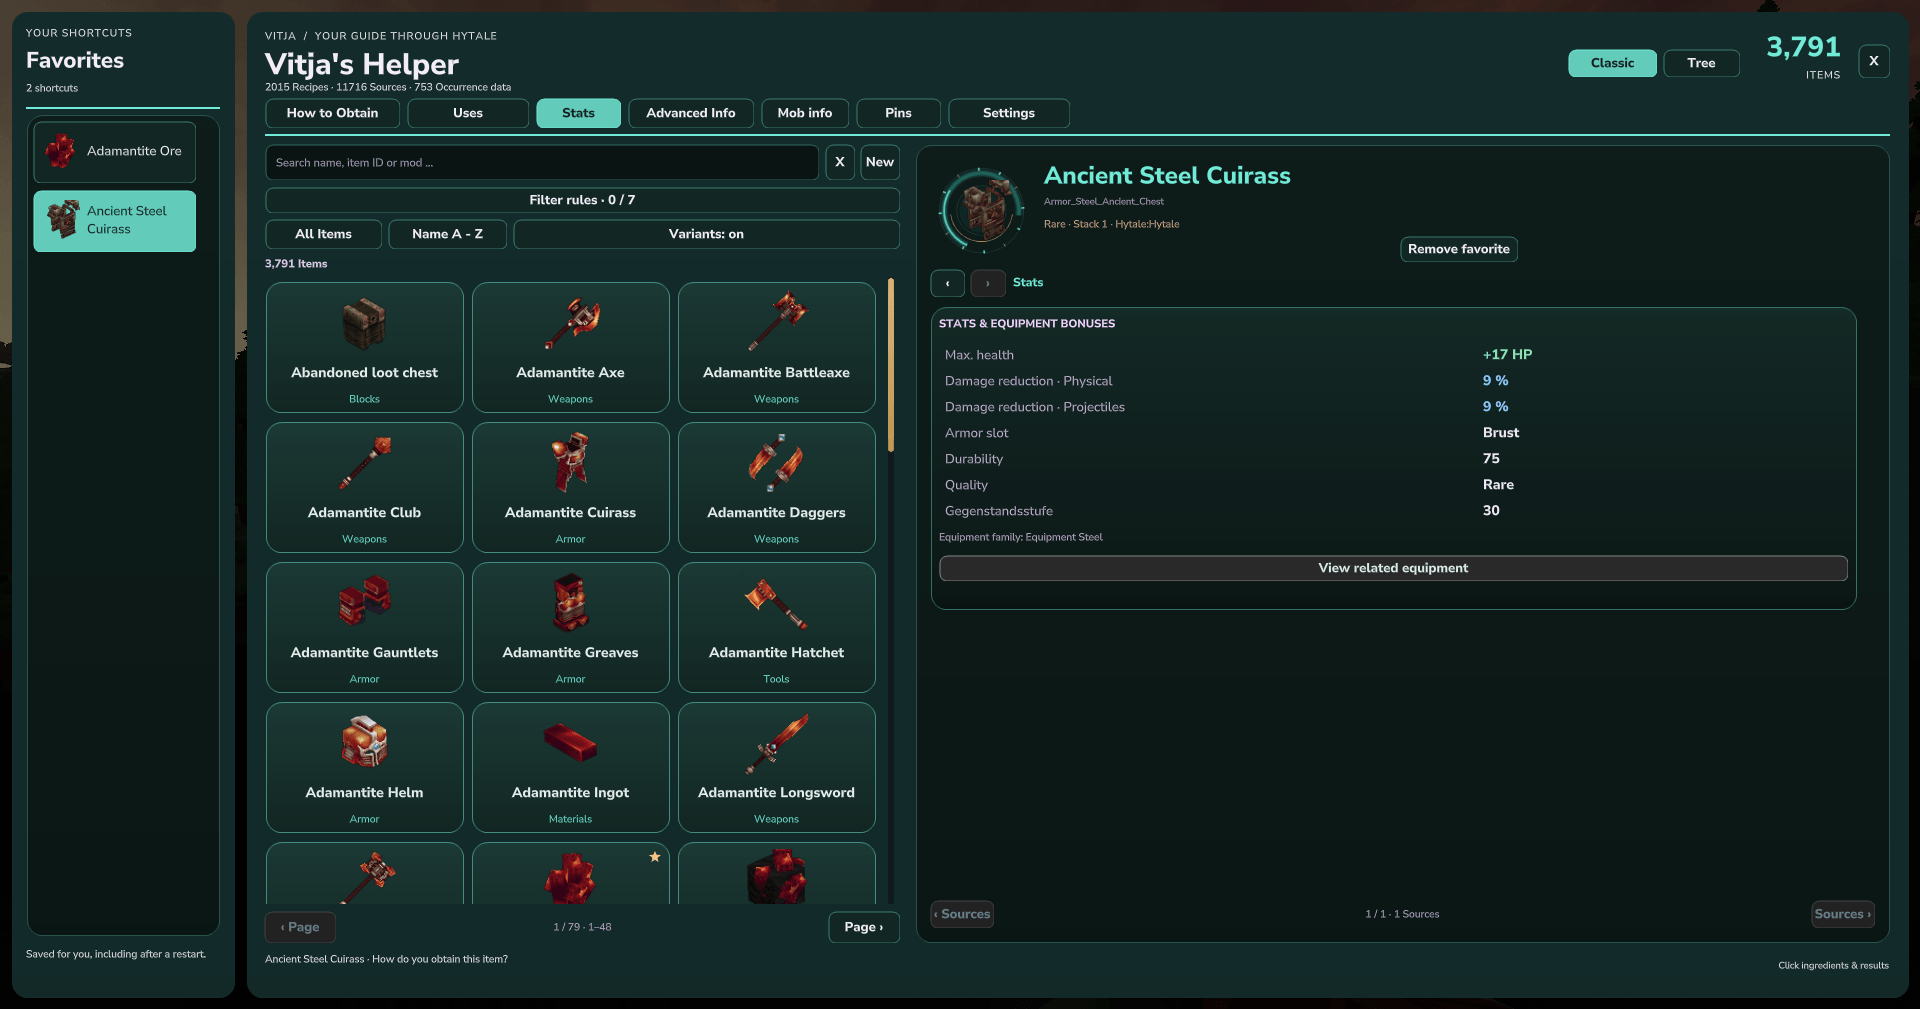1920x1009 pixels.
Task: Open the Settings tab
Action: pos(1009,113)
